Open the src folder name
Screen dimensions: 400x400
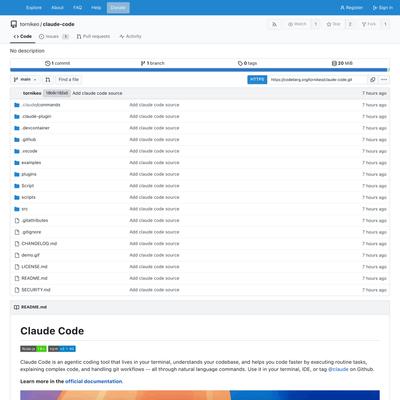coord(25,209)
